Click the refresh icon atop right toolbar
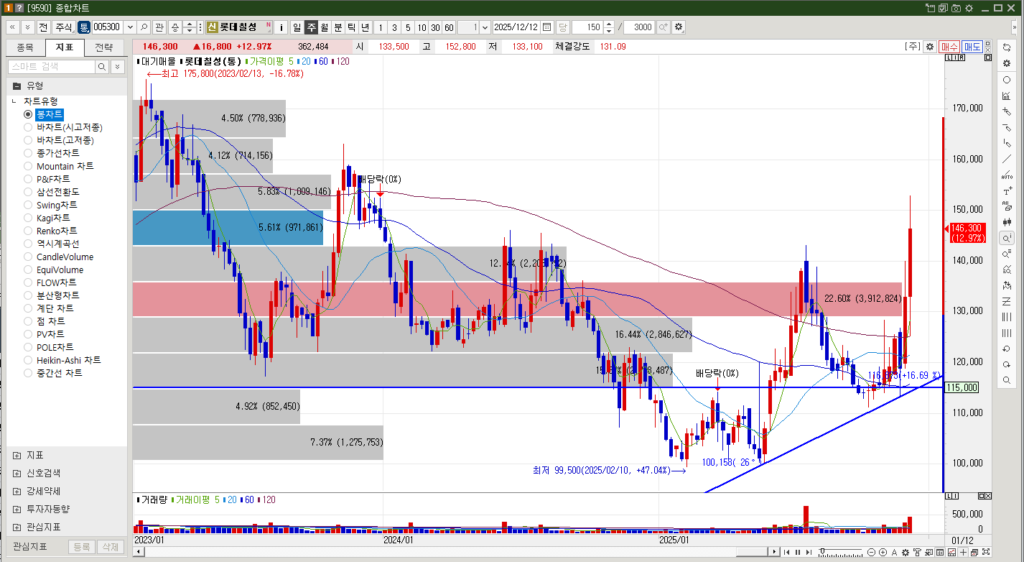The height and width of the screenshot is (562, 1024). (1005, 47)
